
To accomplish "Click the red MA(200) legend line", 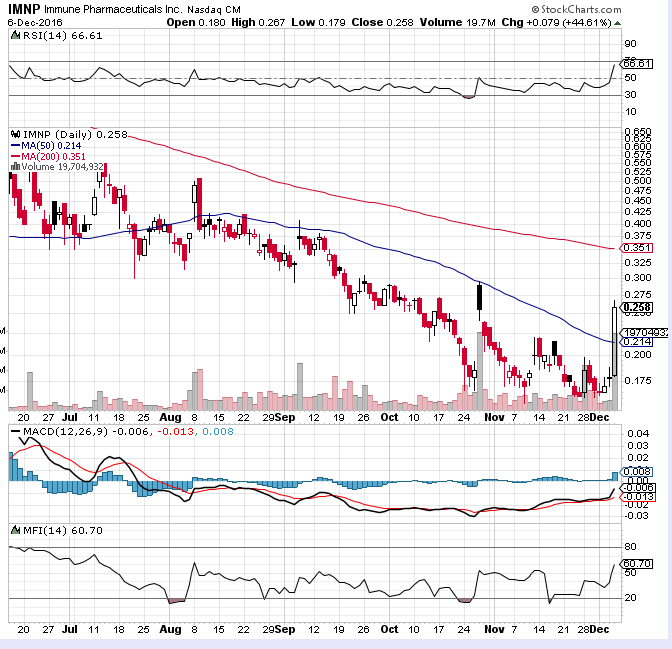I will coord(14,156).
